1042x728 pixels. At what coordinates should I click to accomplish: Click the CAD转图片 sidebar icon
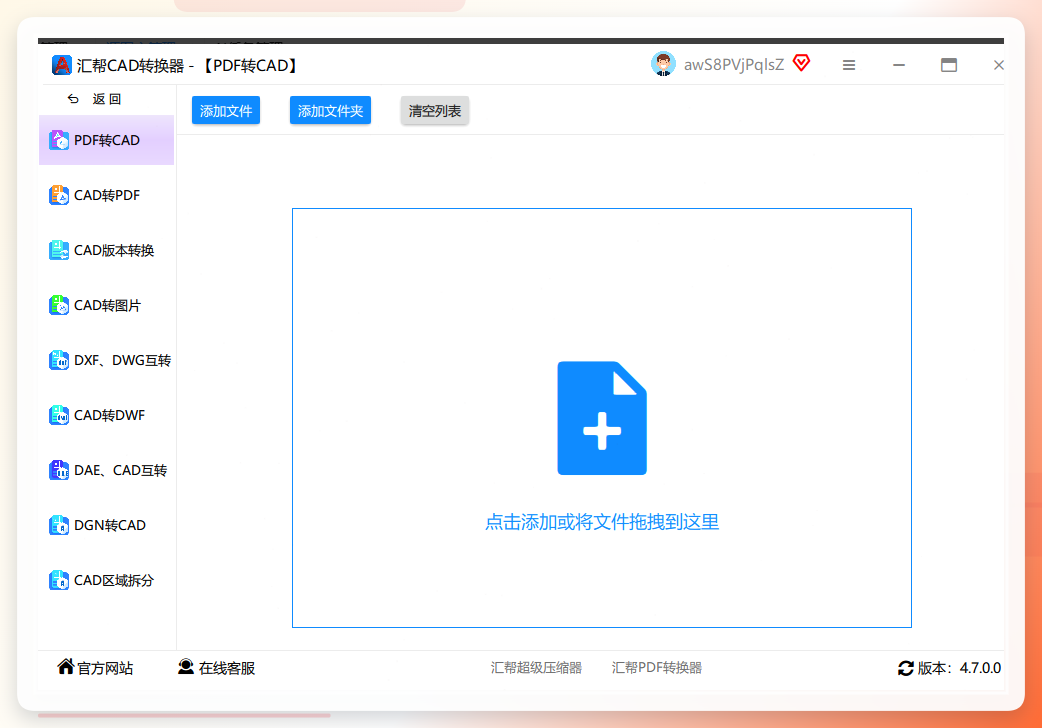tap(58, 305)
